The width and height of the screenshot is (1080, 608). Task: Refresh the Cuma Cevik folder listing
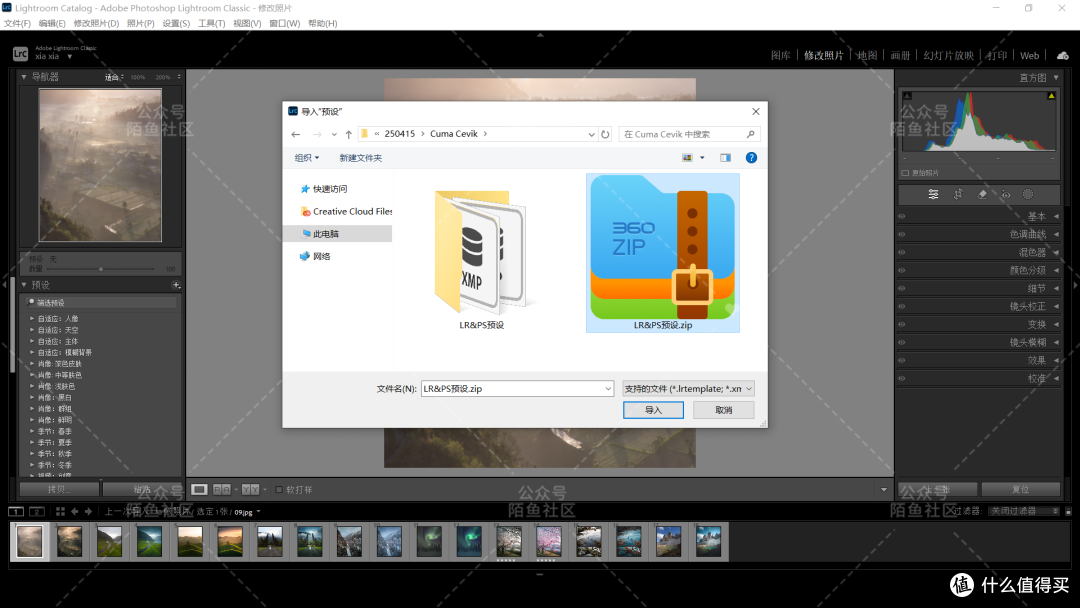click(x=605, y=134)
